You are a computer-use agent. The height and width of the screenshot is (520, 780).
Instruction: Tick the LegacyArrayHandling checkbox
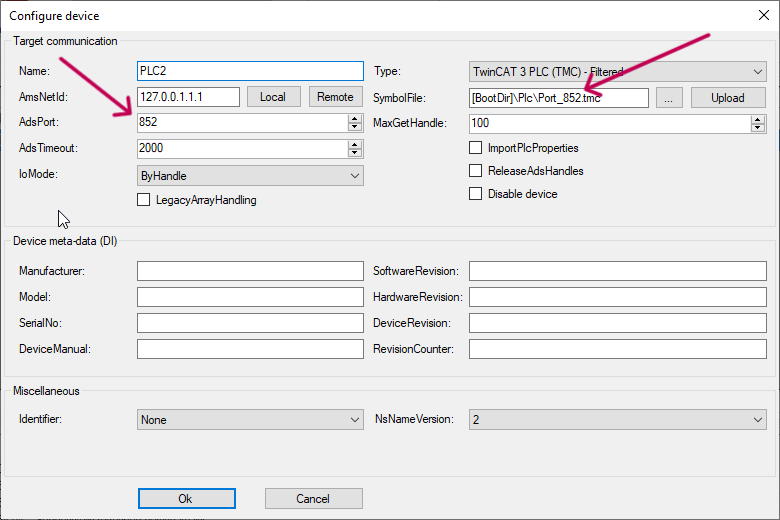(x=144, y=200)
